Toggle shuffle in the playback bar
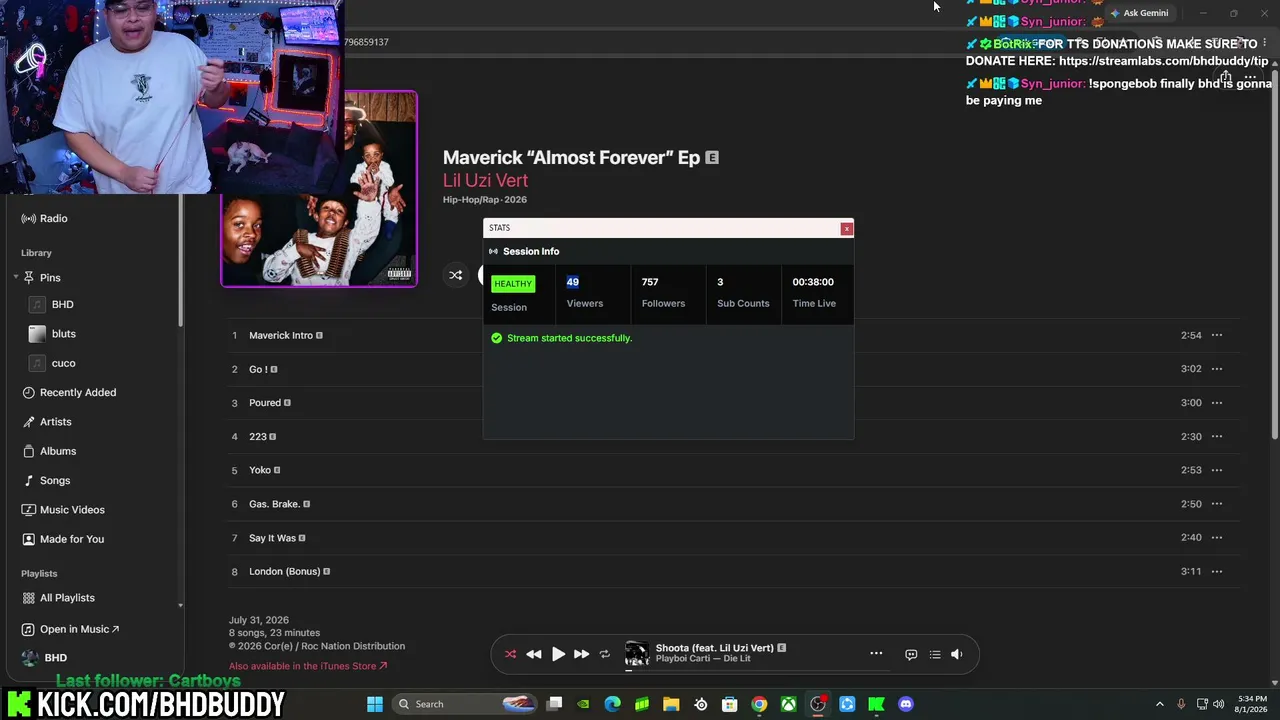The image size is (1280, 720). (x=510, y=654)
